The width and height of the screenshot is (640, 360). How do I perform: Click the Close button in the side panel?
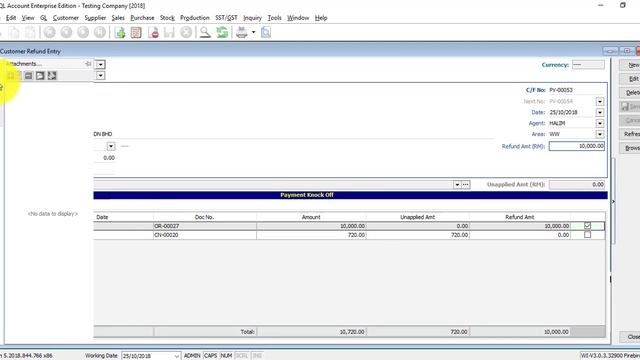(630, 337)
